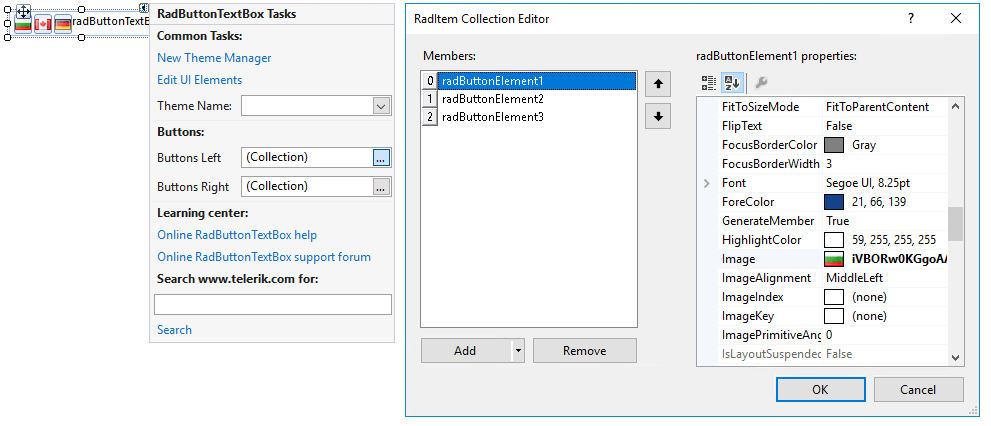Click the Bulgarian flag button in textbox
Image resolution: width=991 pixels, height=426 pixels.
click(x=23, y=24)
